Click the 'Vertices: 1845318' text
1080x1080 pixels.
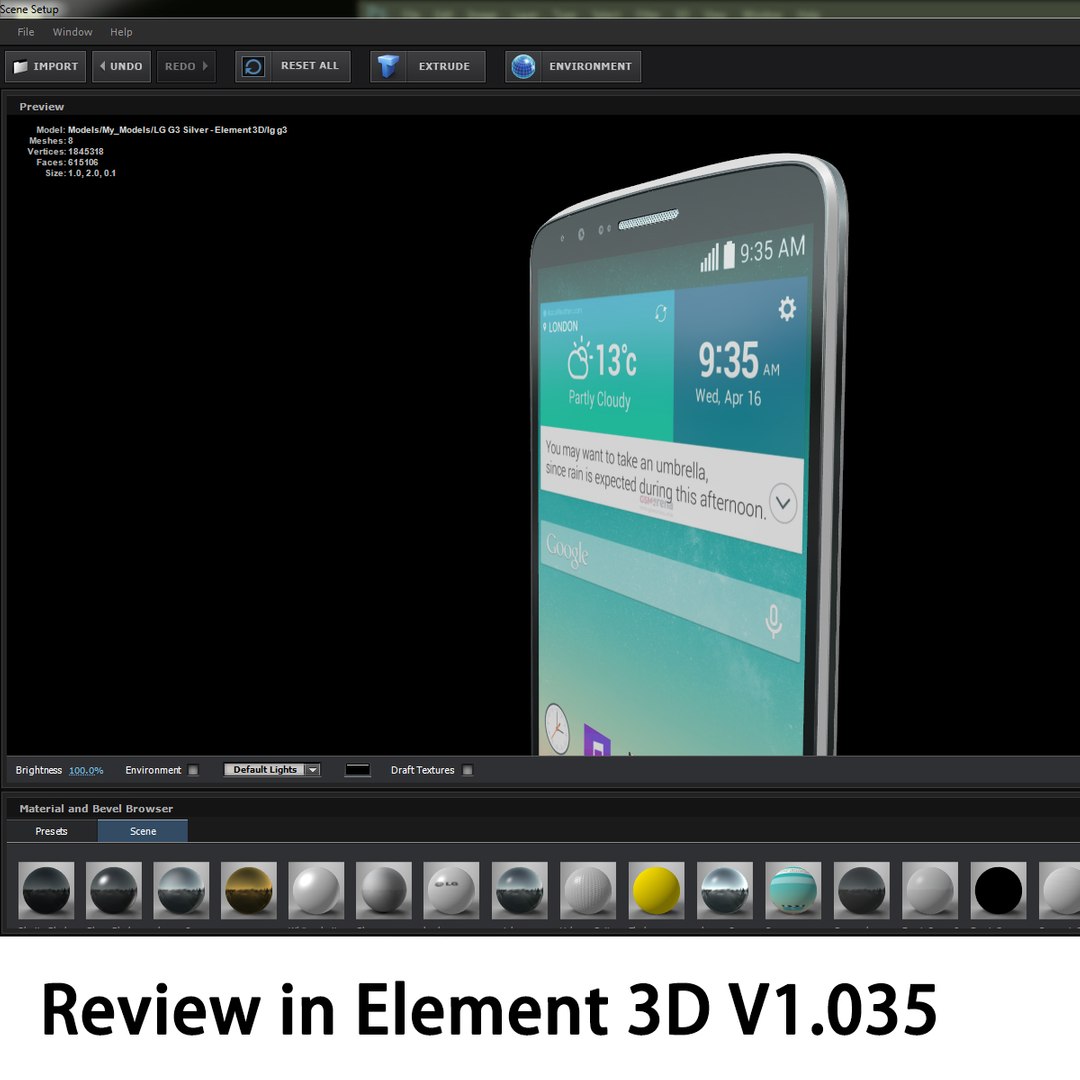(65, 152)
